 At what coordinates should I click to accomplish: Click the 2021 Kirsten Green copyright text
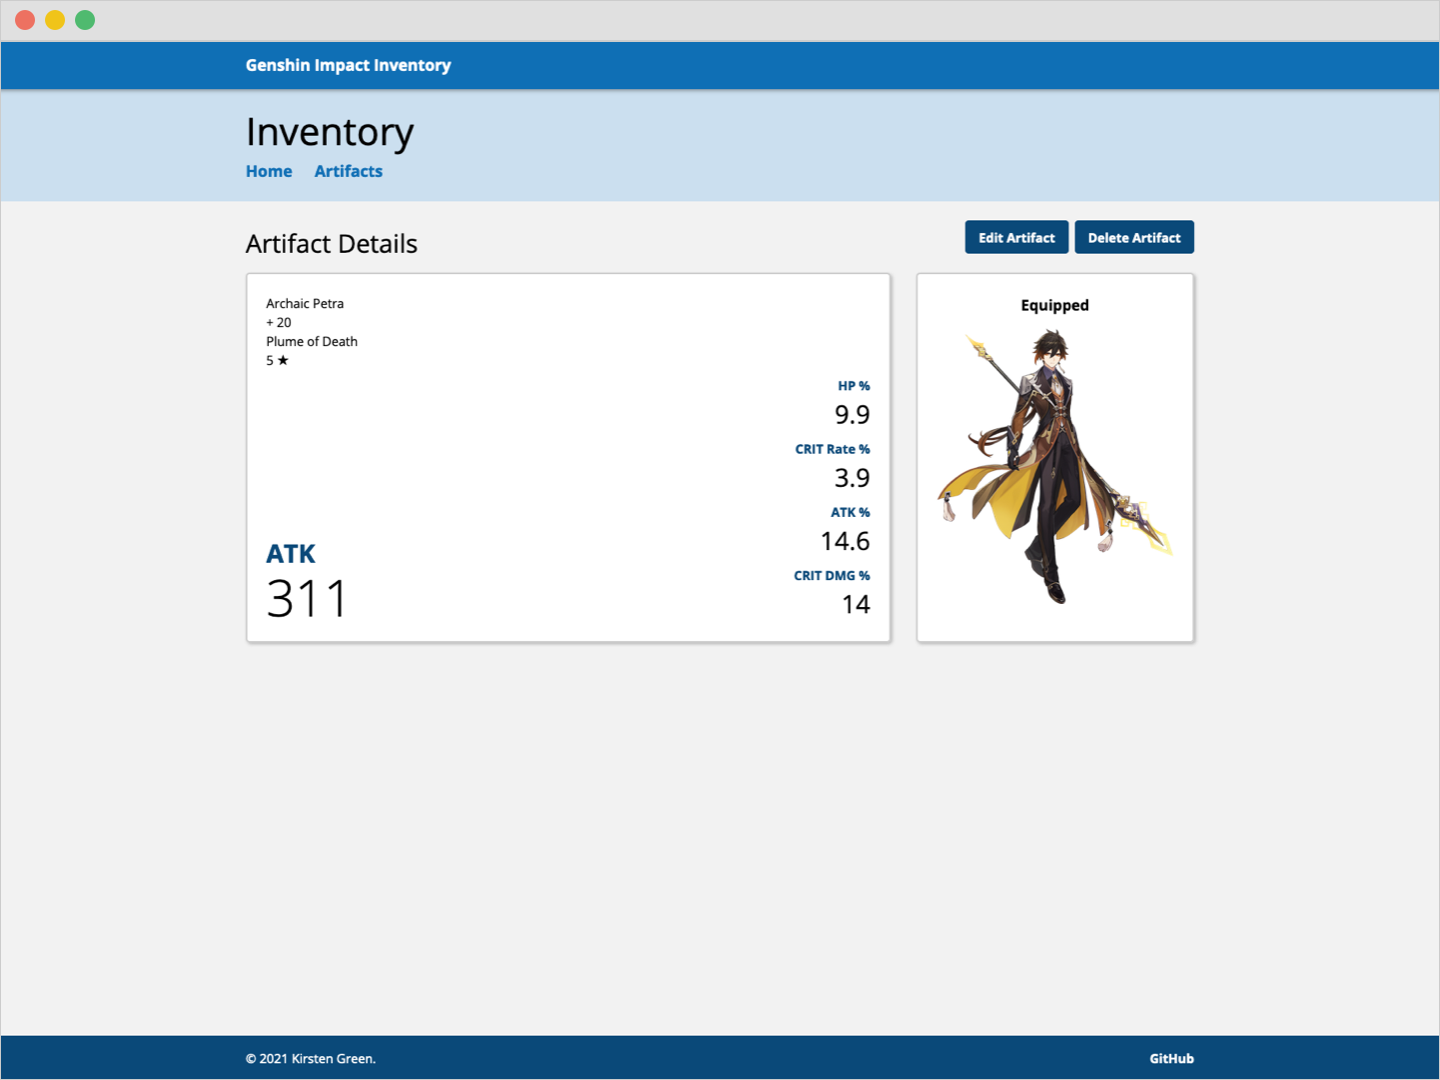pos(311,1058)
